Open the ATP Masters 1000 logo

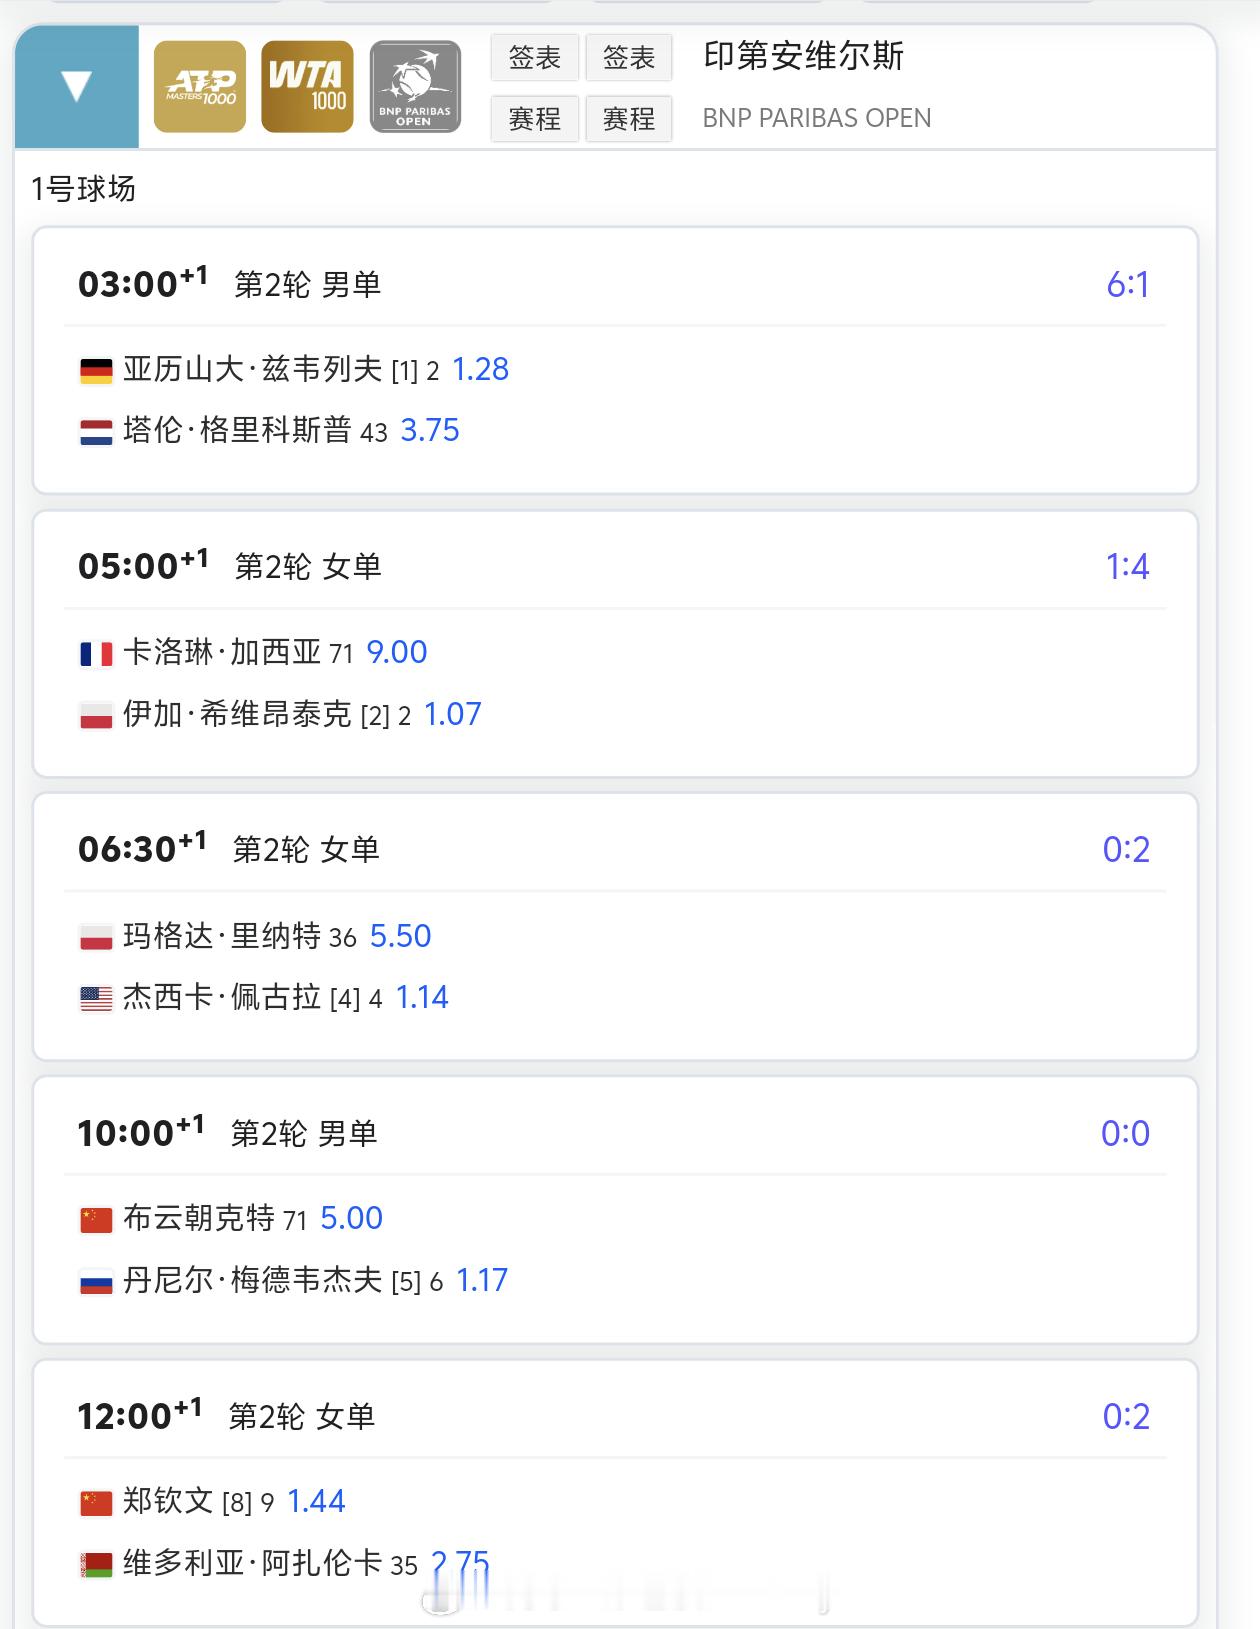coord(200,86)
